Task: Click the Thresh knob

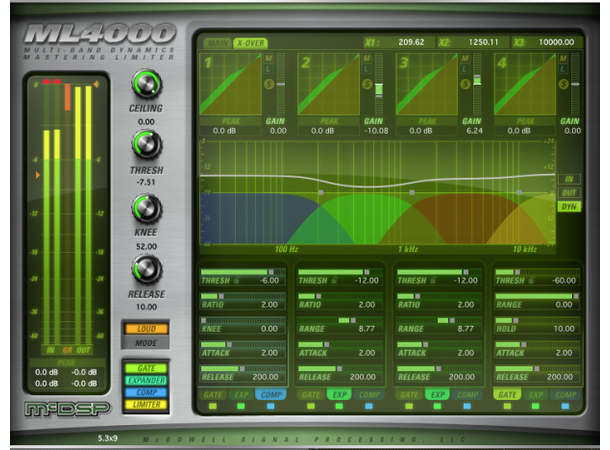Action: pyautogui.click(x=146, y=145)
